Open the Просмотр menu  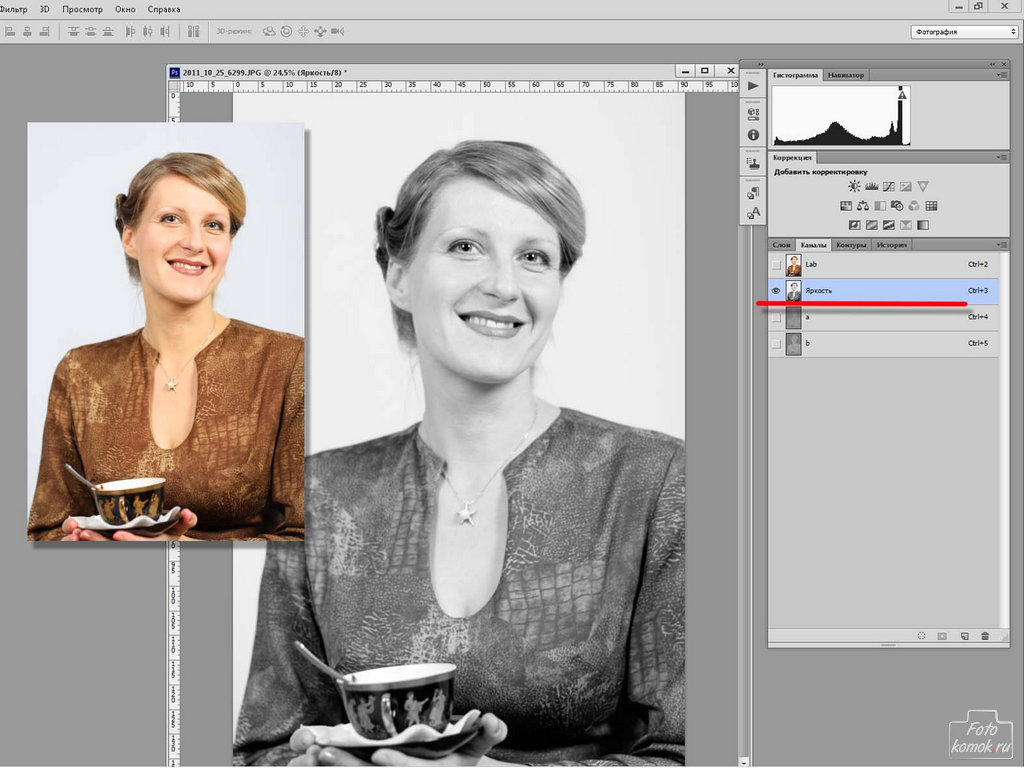coord(82,9)
